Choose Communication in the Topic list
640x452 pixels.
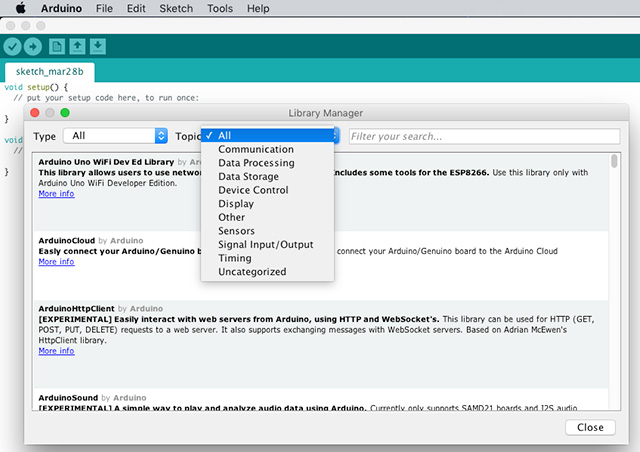tap(267, 149)
